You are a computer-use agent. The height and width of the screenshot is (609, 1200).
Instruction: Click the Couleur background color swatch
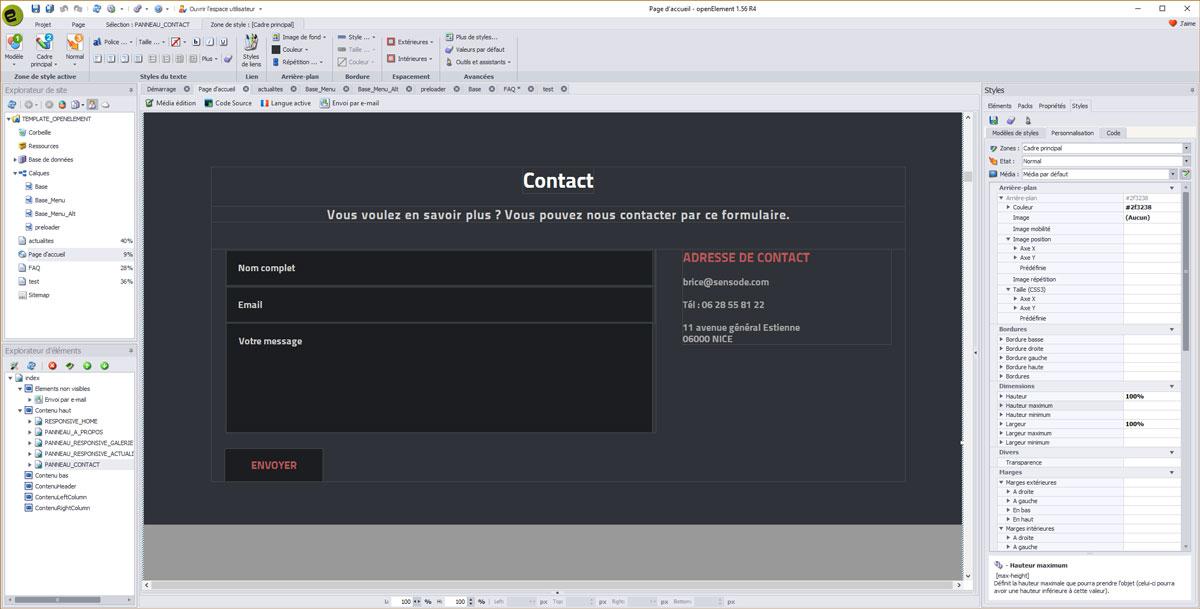pyautogui.click(x=277, y=49)
